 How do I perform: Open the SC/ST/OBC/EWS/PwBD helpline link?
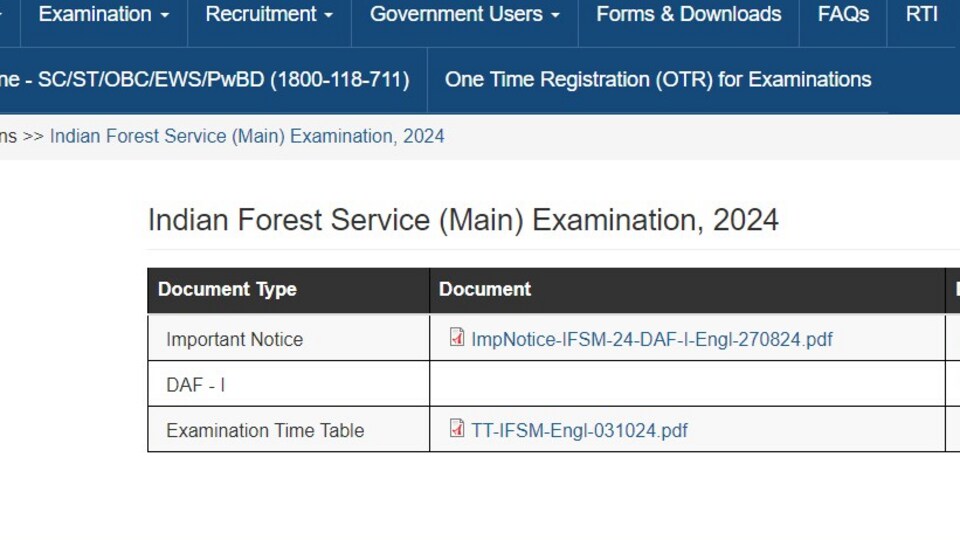[204, 80]
